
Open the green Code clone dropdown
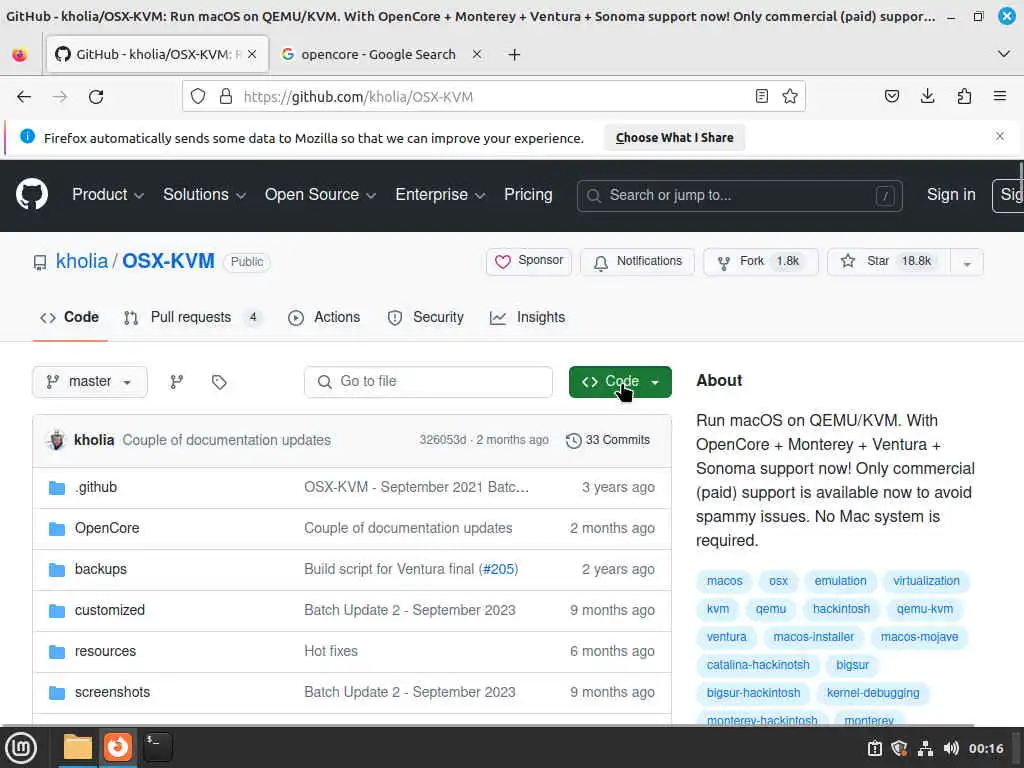pos(620,382)
